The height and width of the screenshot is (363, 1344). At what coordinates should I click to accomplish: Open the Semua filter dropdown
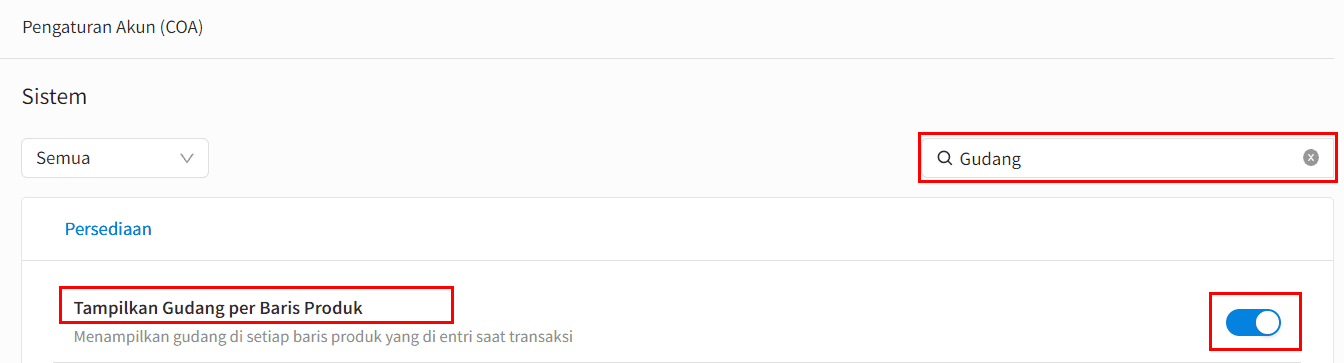coord(115,158)
